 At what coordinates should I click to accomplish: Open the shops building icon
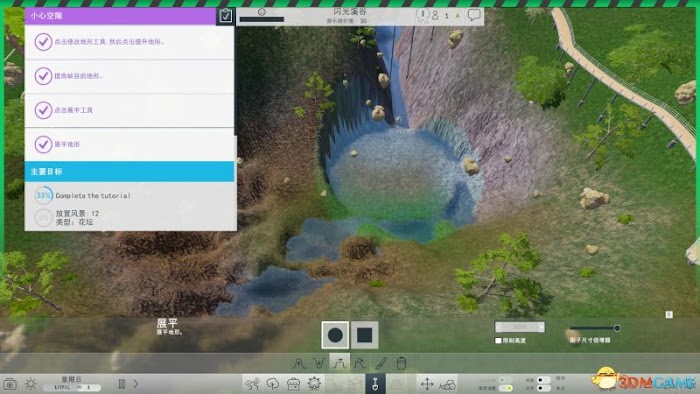[x=293, y=384]
